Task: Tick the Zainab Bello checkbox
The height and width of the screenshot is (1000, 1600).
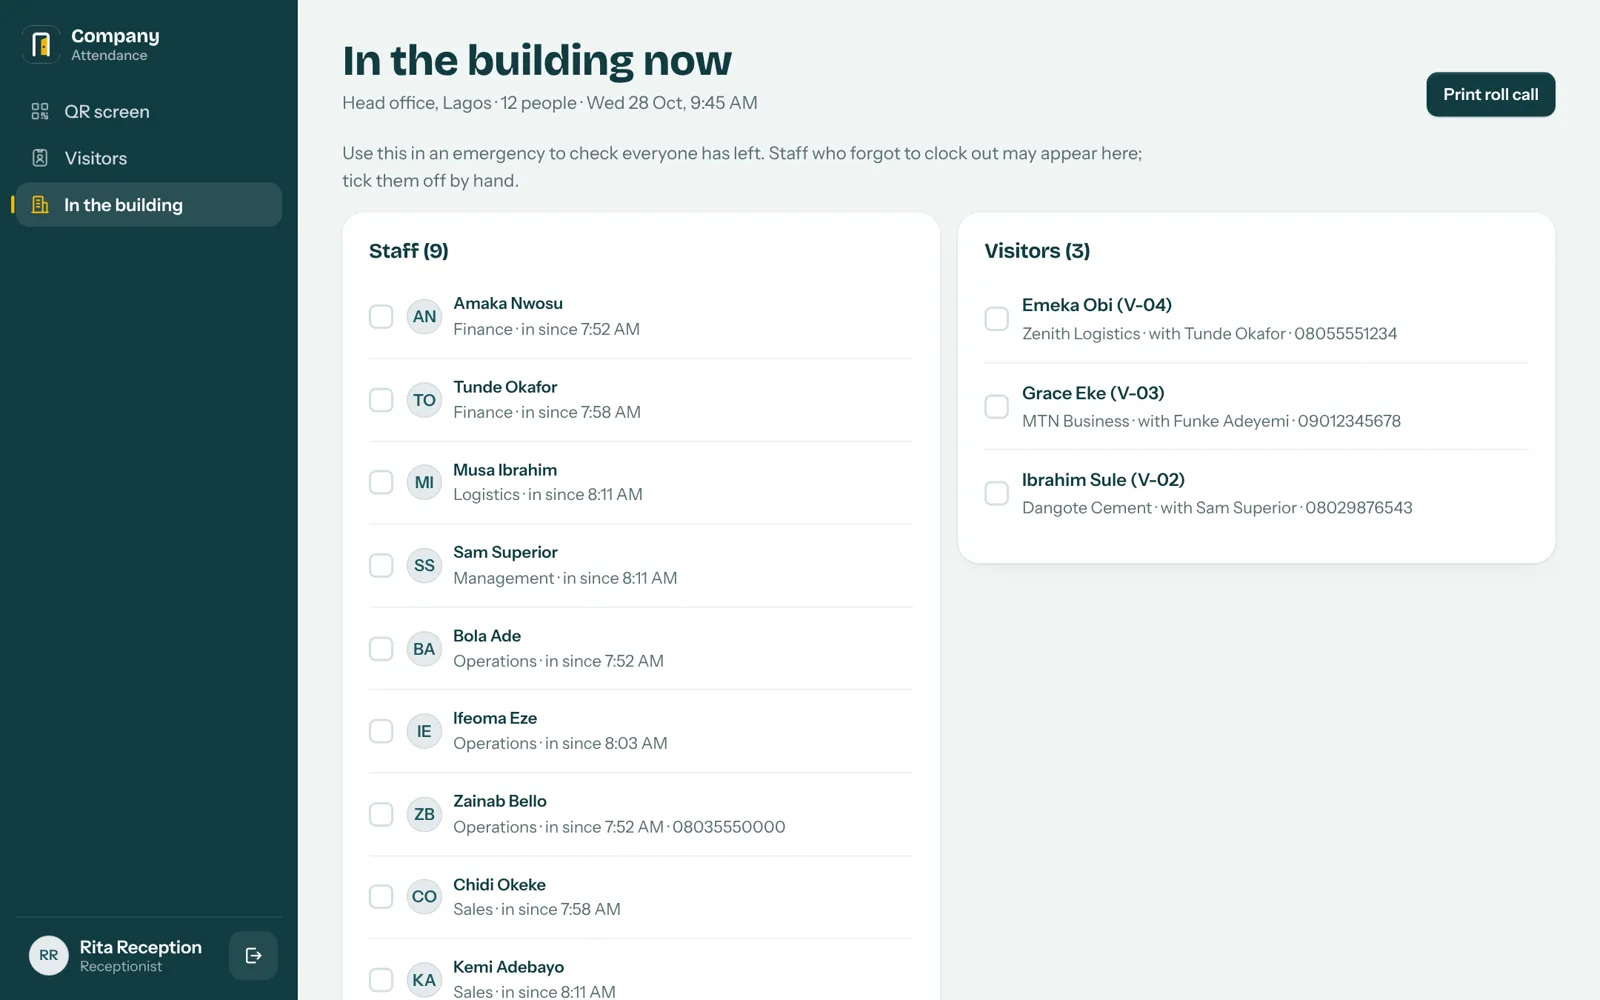Action: tap(381, 815)
